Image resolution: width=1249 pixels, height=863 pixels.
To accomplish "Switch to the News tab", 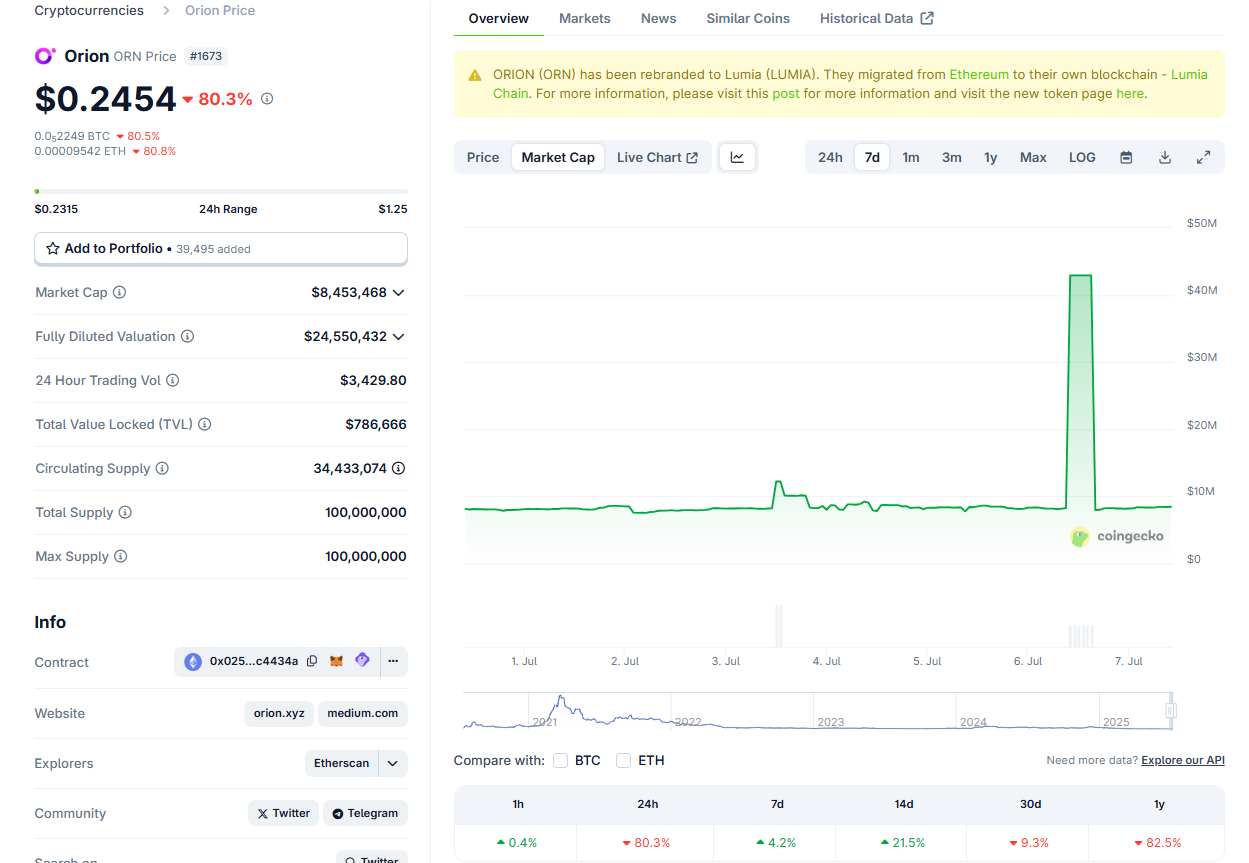I will click(x=659, y=18).
